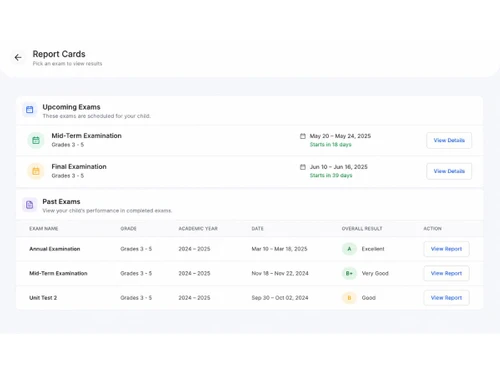The height and width of the screenshot is (375, 500).
Task: Click the Very Good result label
Action: [375, 273]
